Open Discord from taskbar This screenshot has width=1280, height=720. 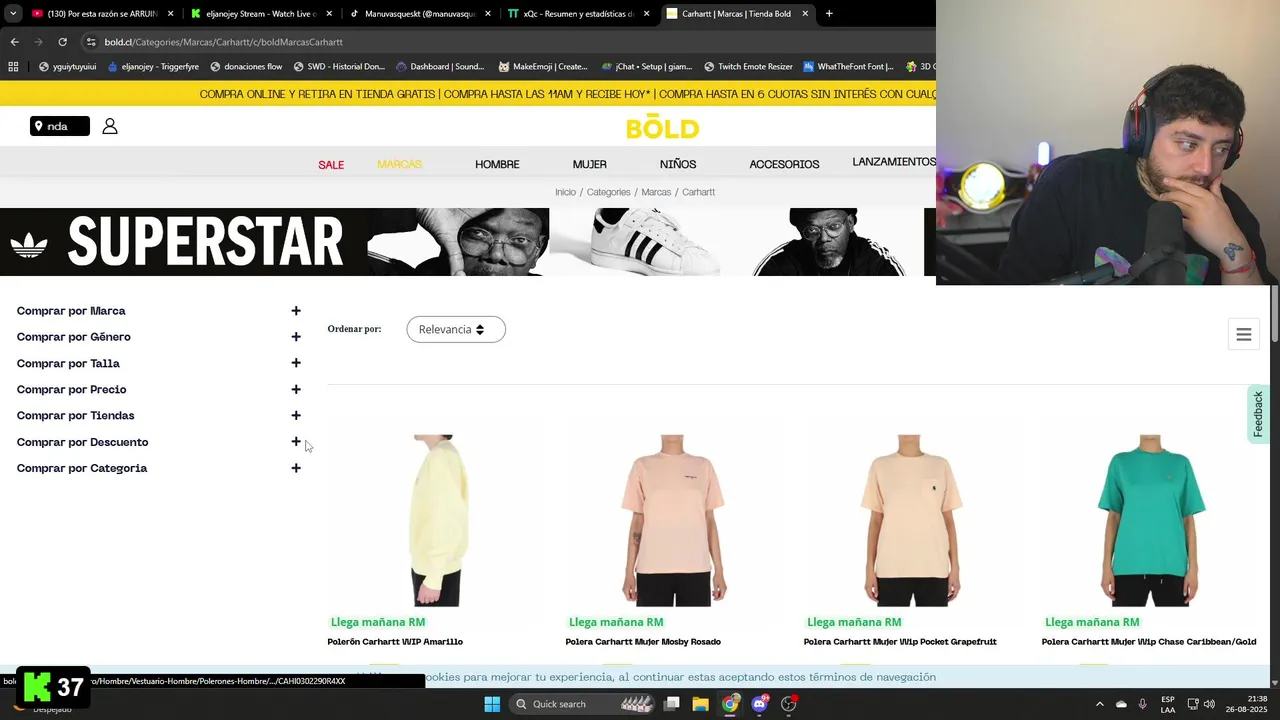tap(760, 704)
